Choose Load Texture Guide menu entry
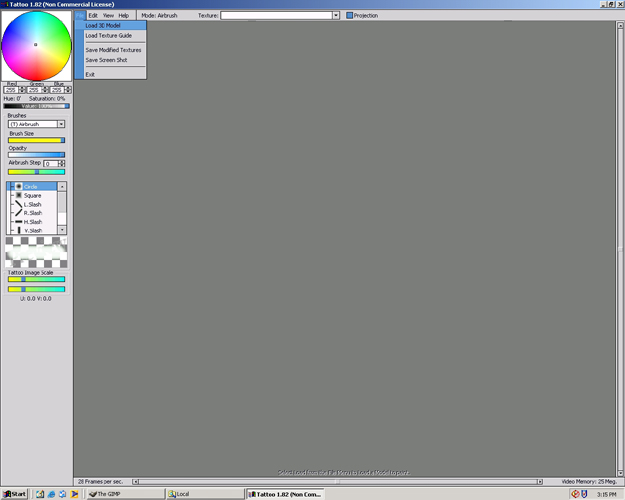The width and height of the screenshot is (625, 500). [110, 35]
